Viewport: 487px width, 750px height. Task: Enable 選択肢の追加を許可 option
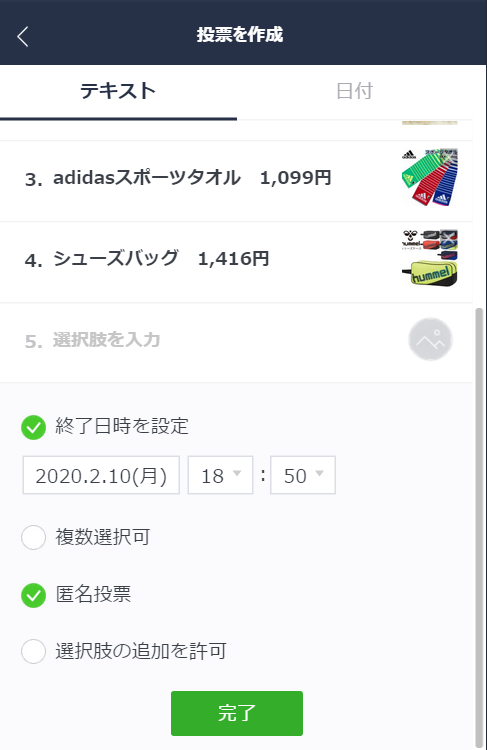point(33,651)
